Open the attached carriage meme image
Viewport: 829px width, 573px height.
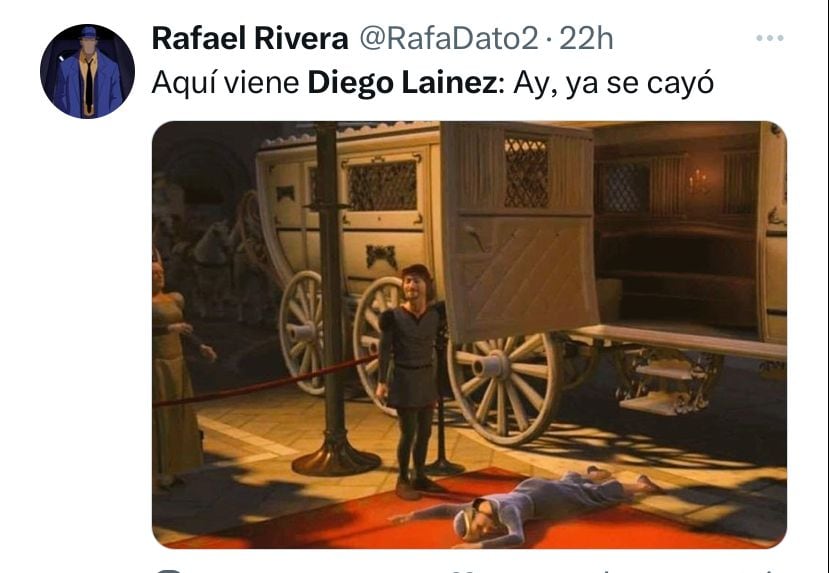pyautogui.click(x=469, y=334)
